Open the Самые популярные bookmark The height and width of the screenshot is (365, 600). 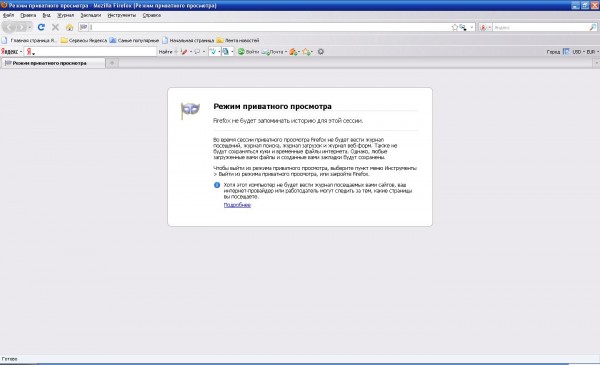pos(134,40)
